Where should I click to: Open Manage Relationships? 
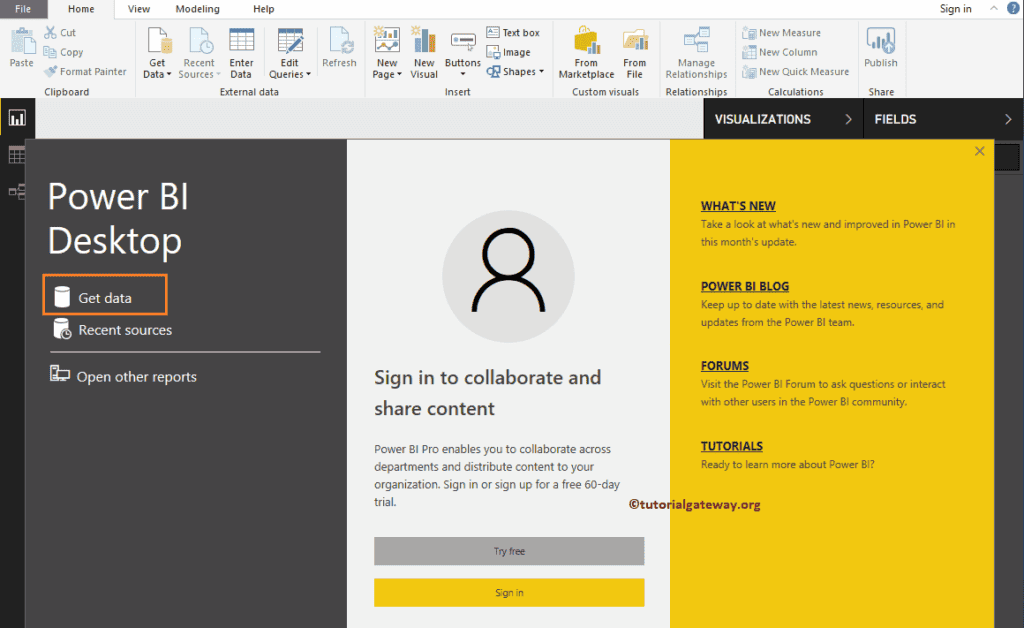[x=696, y=52]
